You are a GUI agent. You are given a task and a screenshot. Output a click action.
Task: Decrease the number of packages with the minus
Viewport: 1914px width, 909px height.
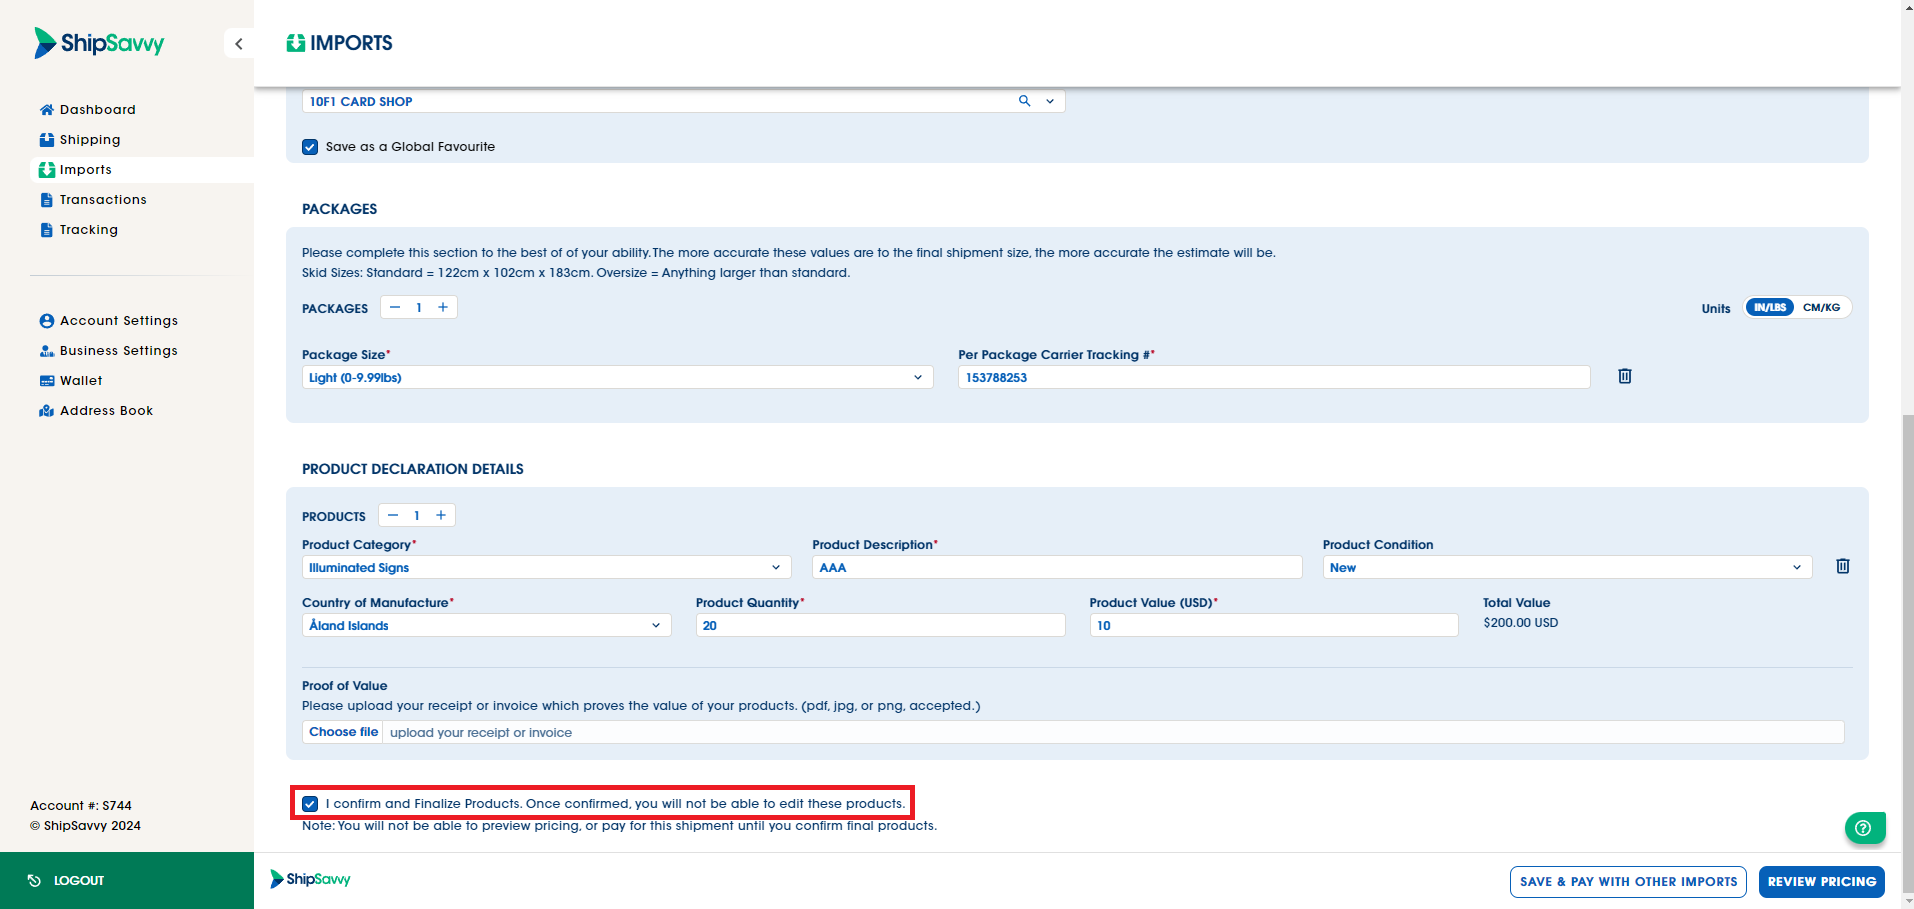point(395,307)
